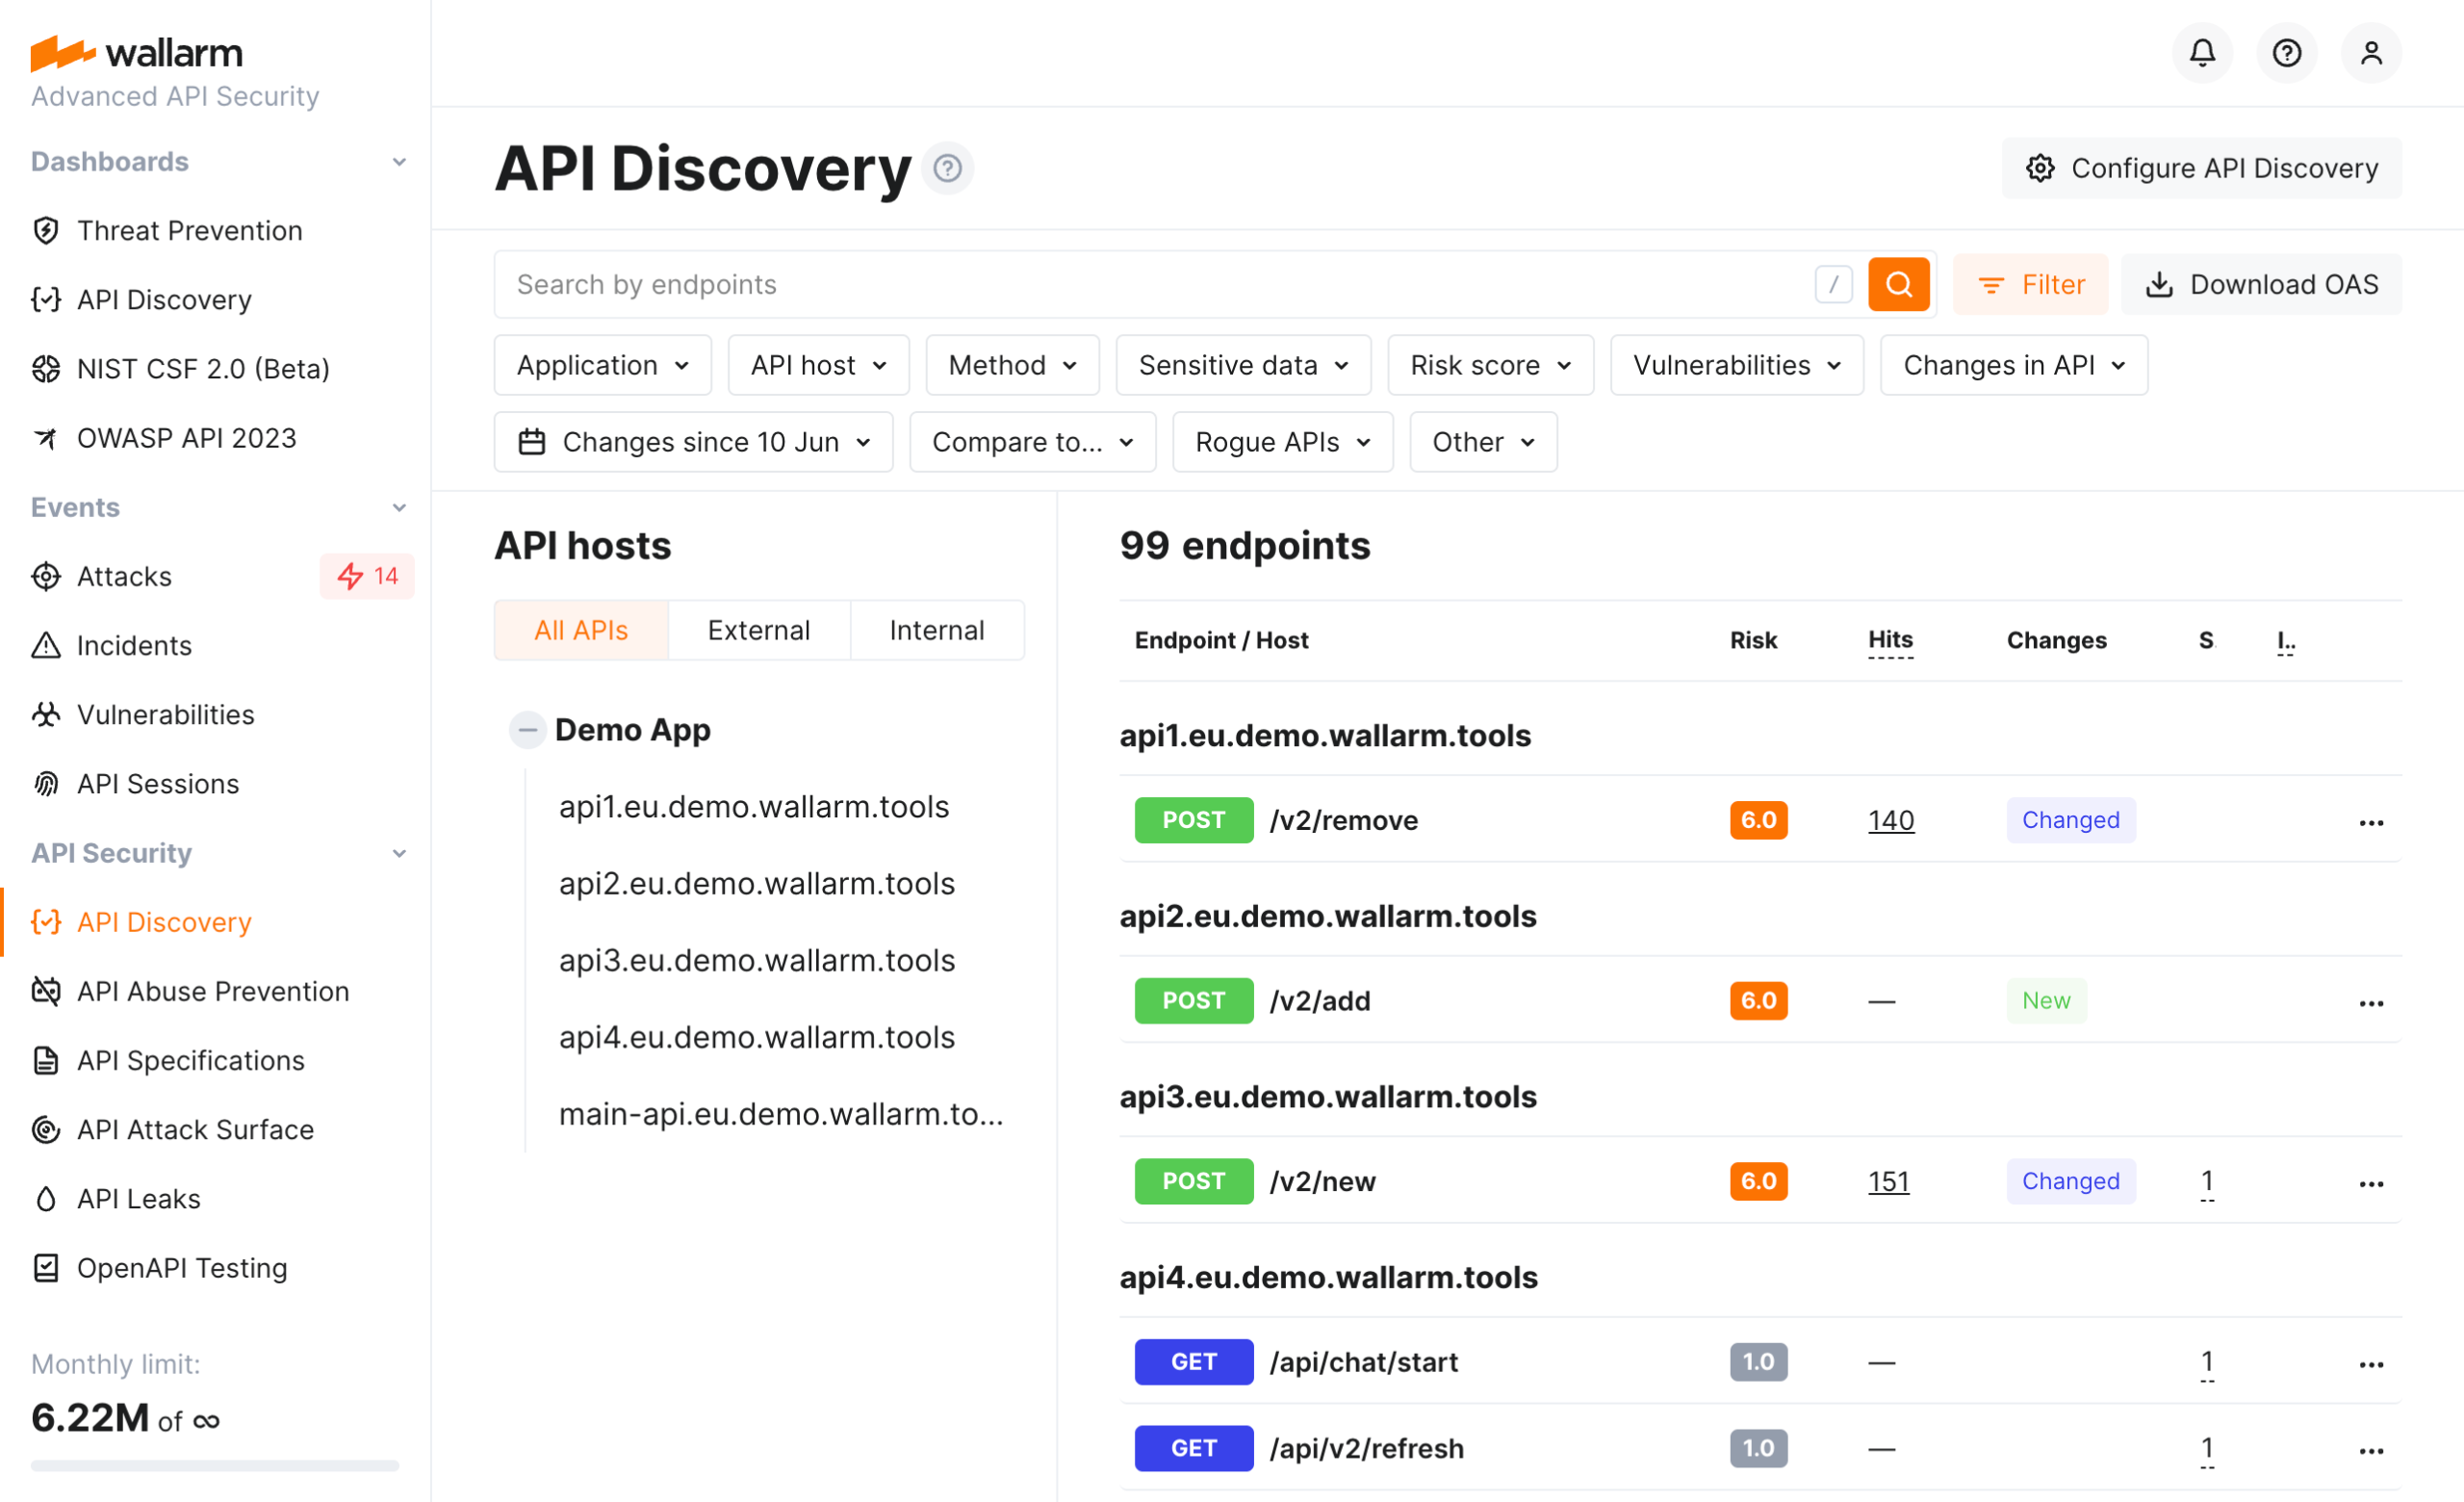Click the Download OAS button
This screenshot has height=1502, width=2464.
2261,285
